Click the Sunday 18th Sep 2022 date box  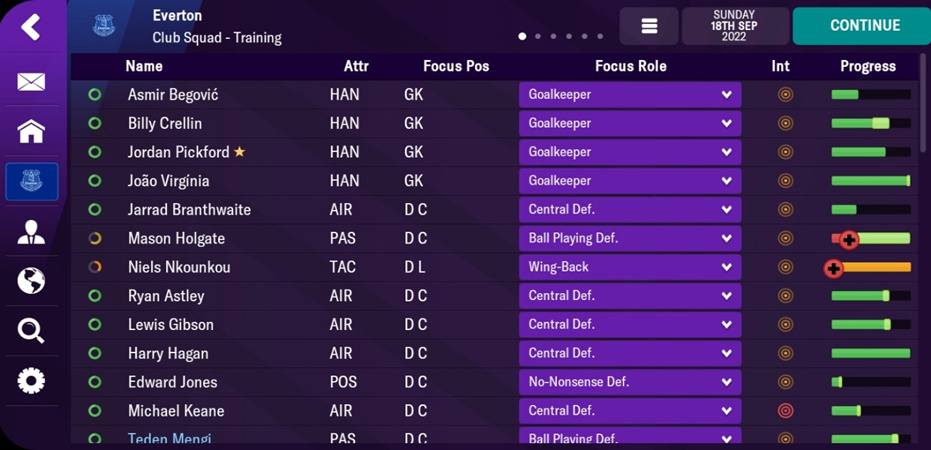735,26
